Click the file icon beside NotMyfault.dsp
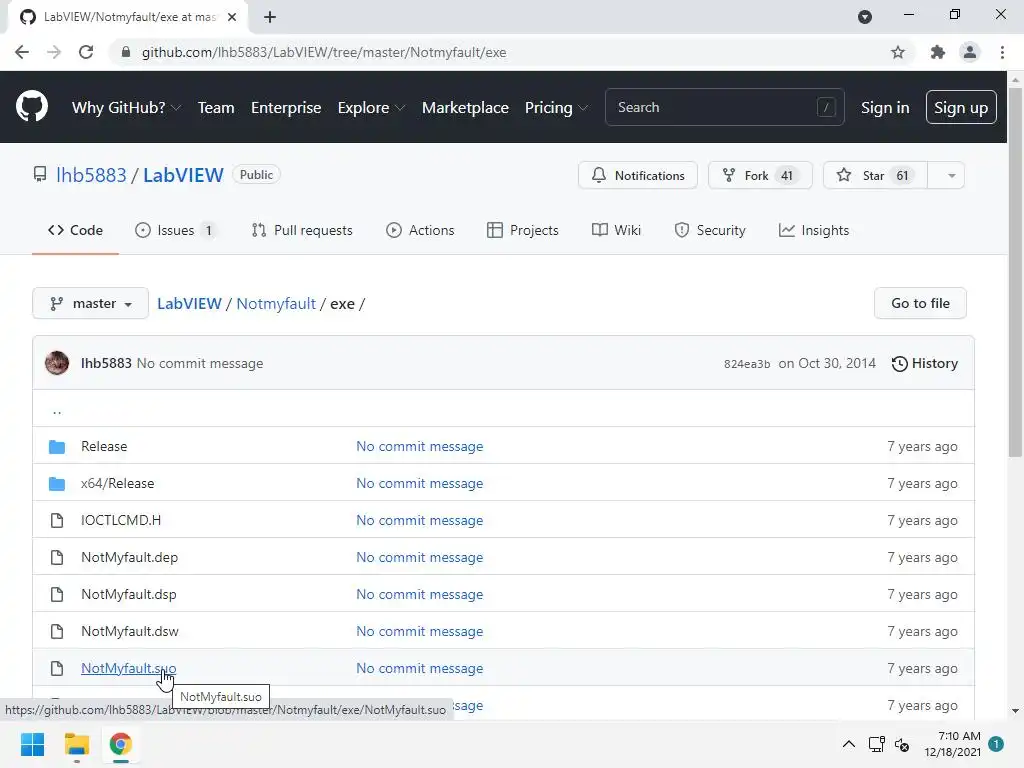 click(x=57, y=594)
